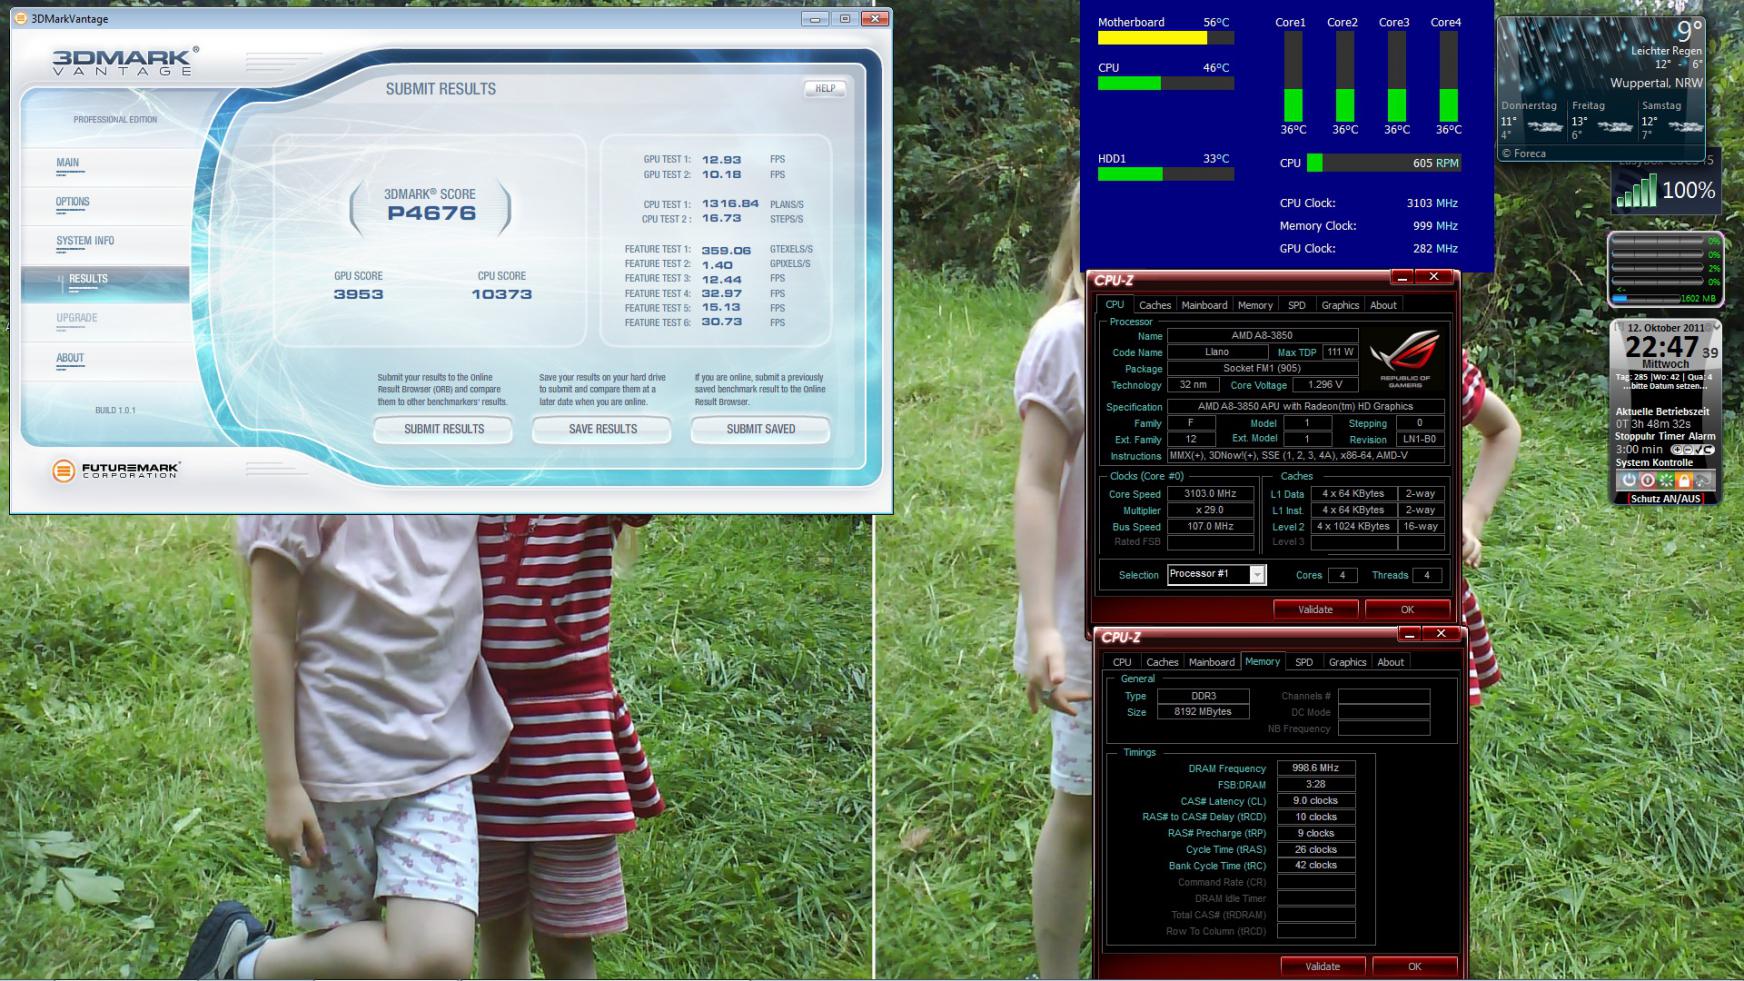Click the SAVE RESULTS button
This screenshot has height=981, width=1744.
(602, 429)
